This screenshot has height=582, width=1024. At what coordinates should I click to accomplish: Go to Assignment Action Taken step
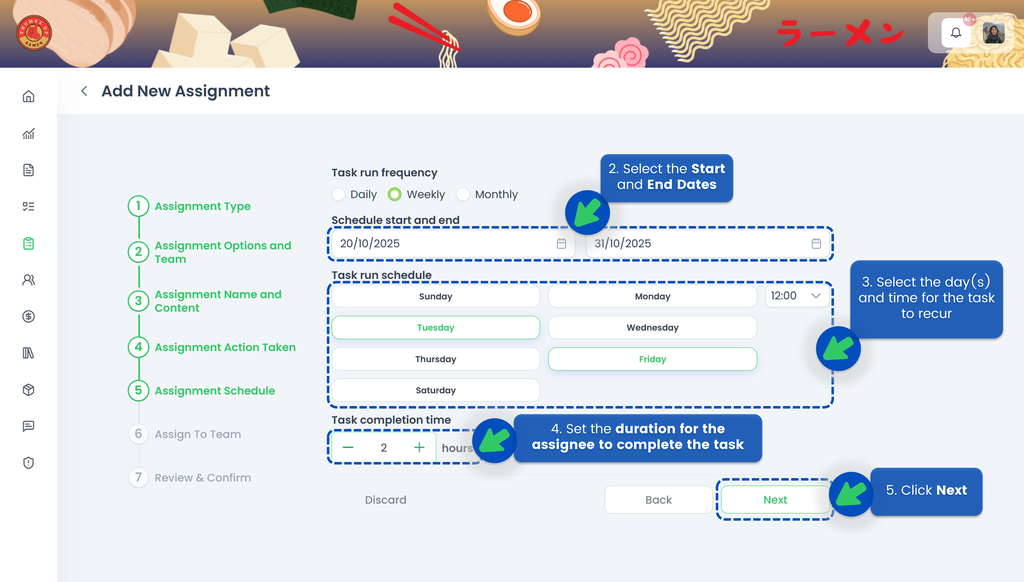[224, 348]
